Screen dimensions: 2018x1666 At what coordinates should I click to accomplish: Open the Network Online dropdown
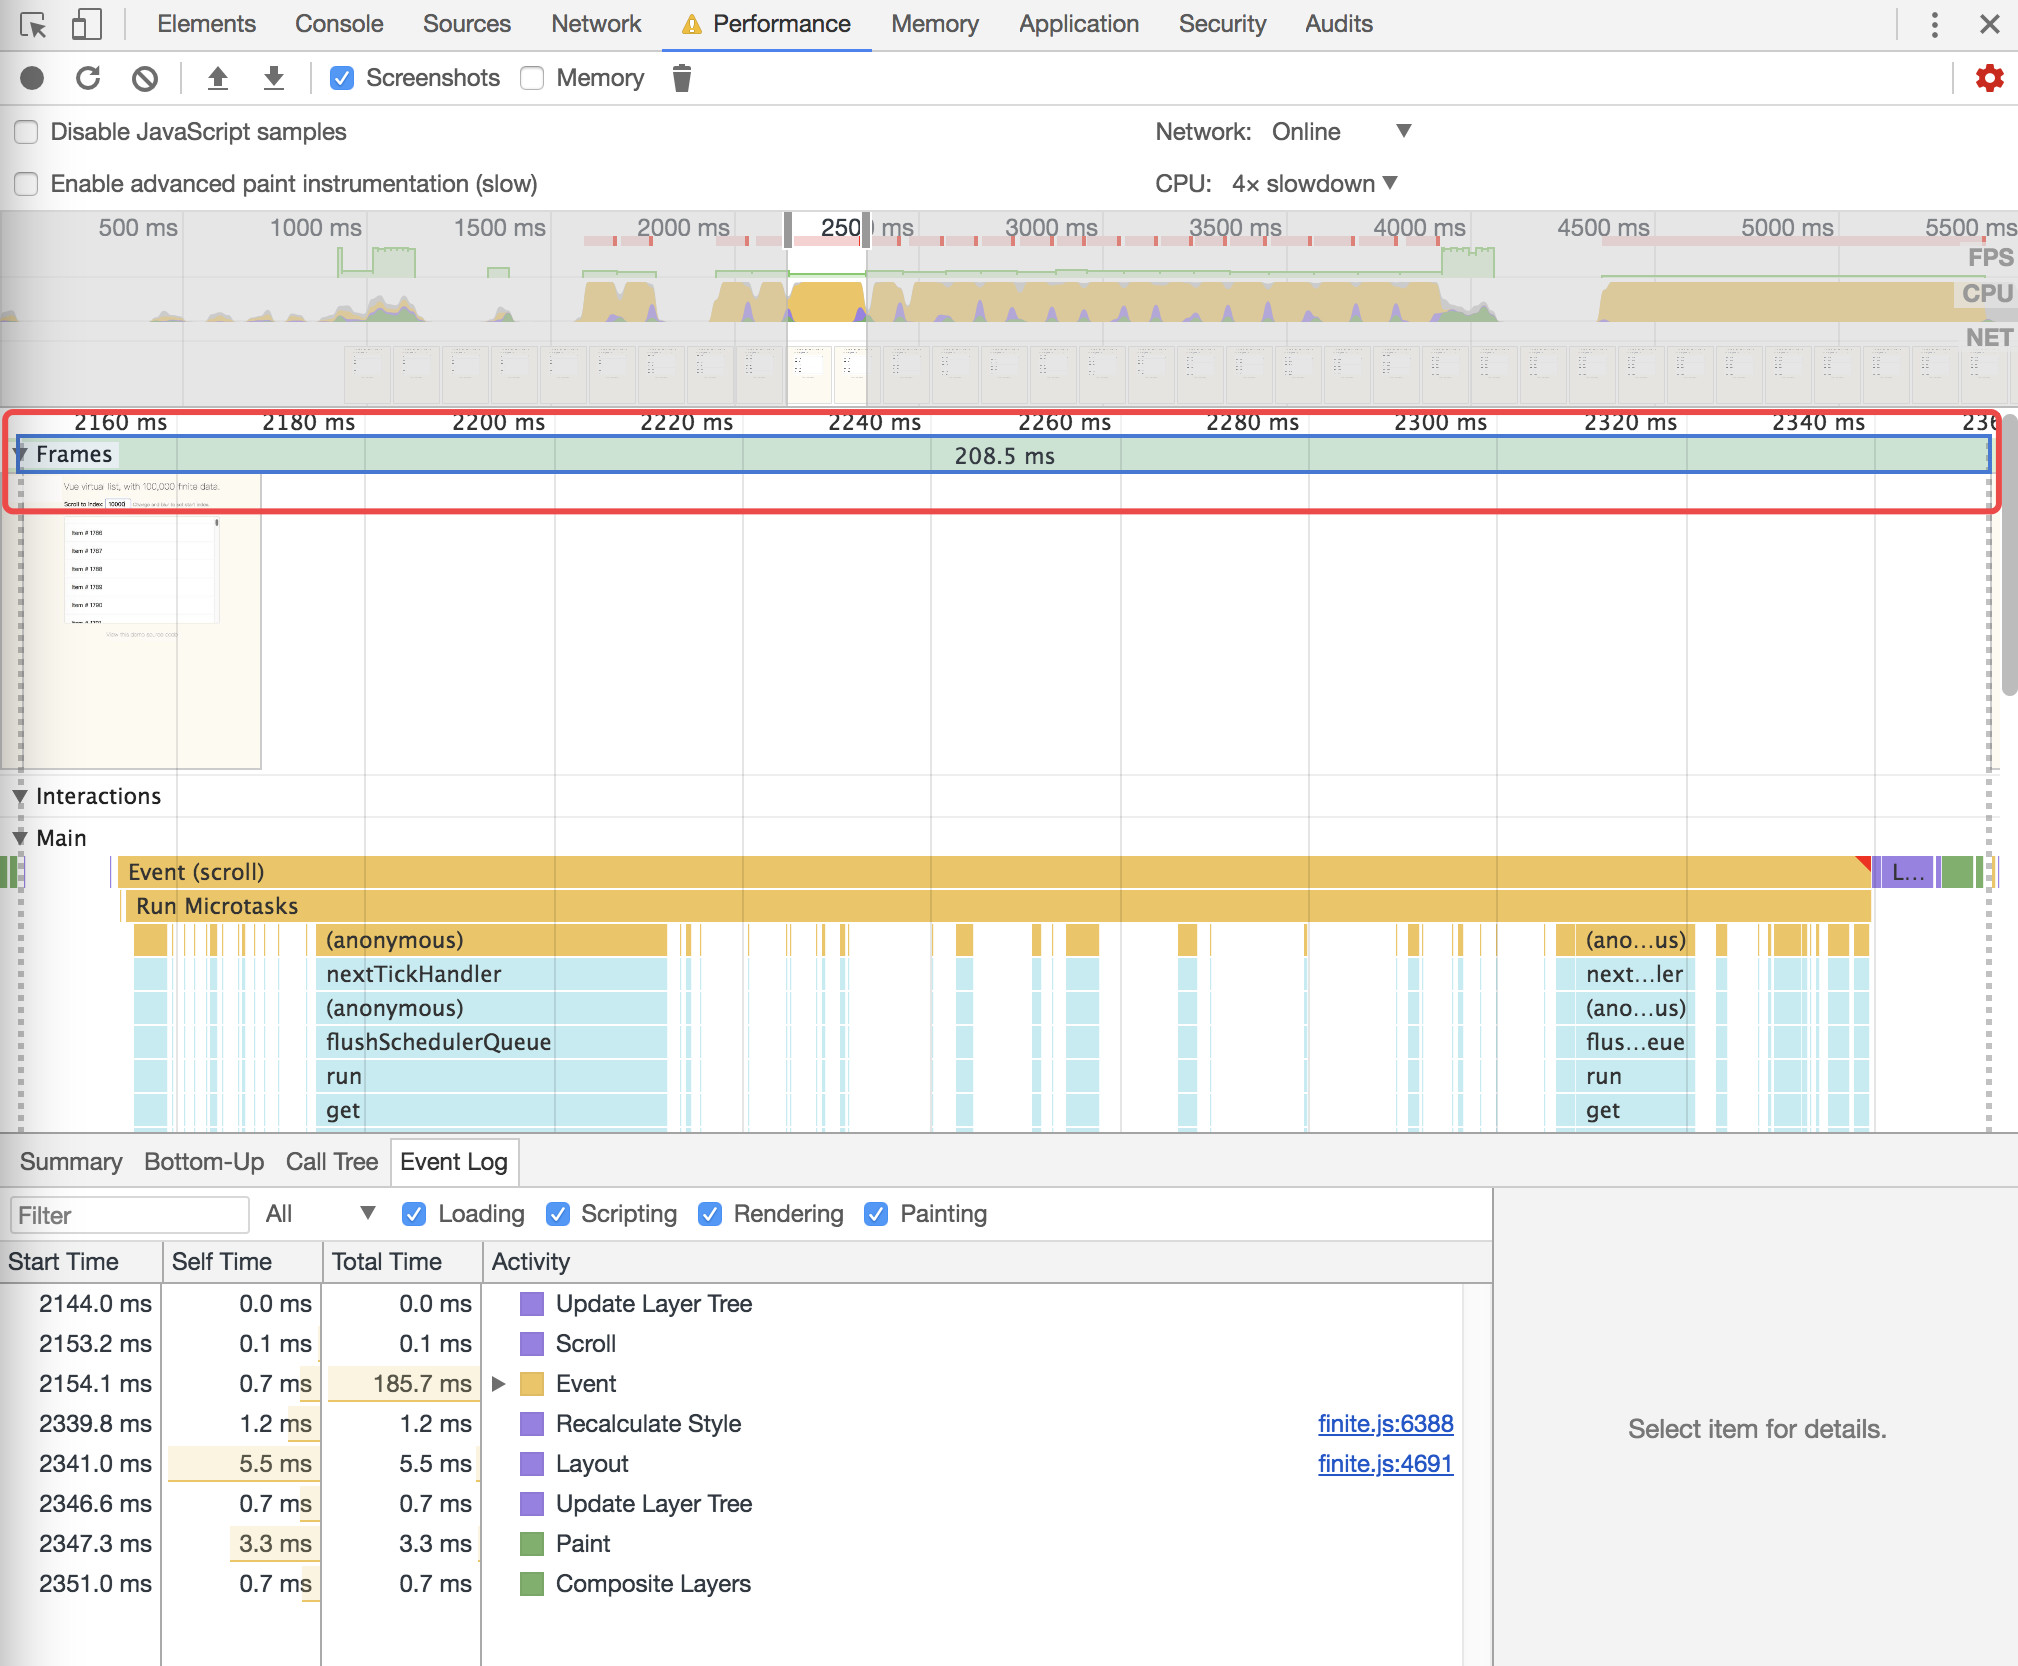(x=1340, y=132)
